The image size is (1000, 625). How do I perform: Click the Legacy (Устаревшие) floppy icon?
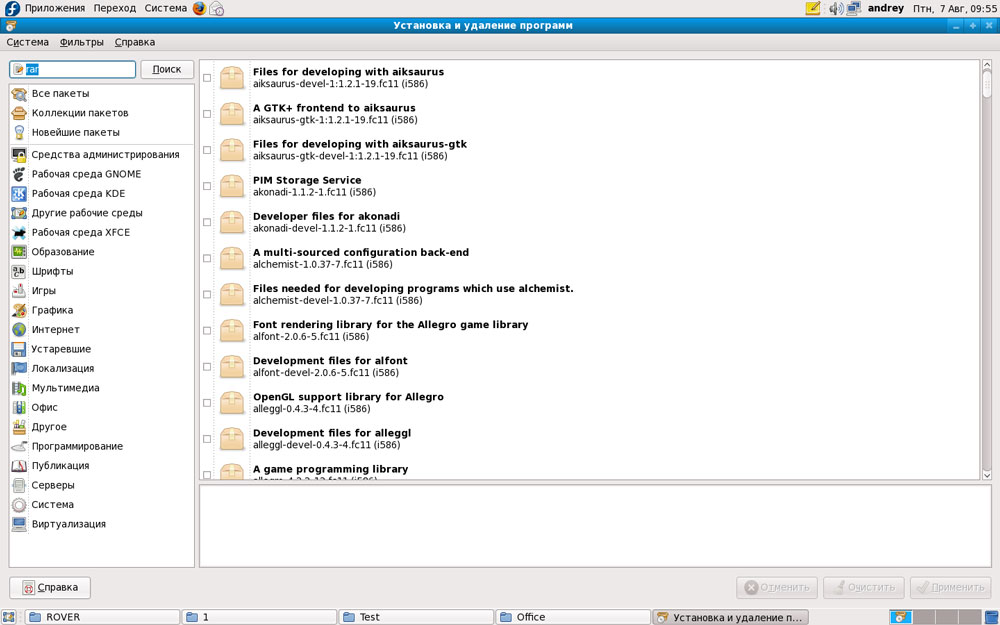point(19,349)
